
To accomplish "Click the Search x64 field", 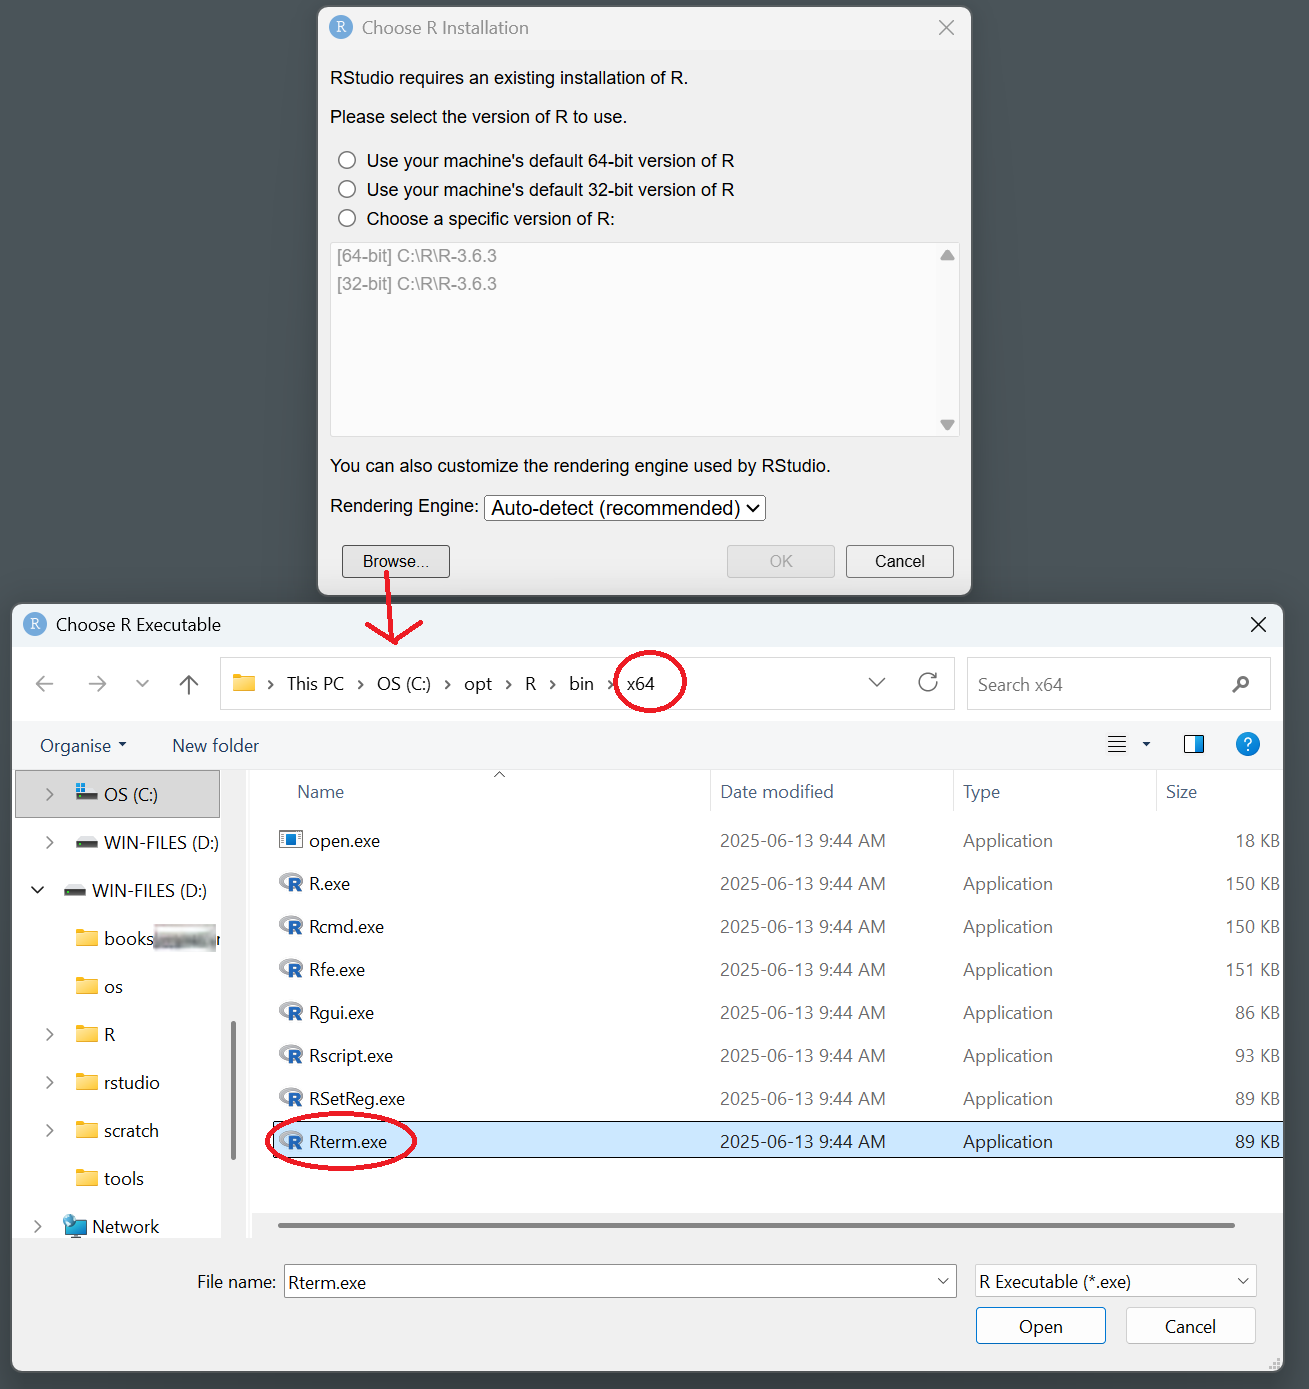I will [1100, 685].
